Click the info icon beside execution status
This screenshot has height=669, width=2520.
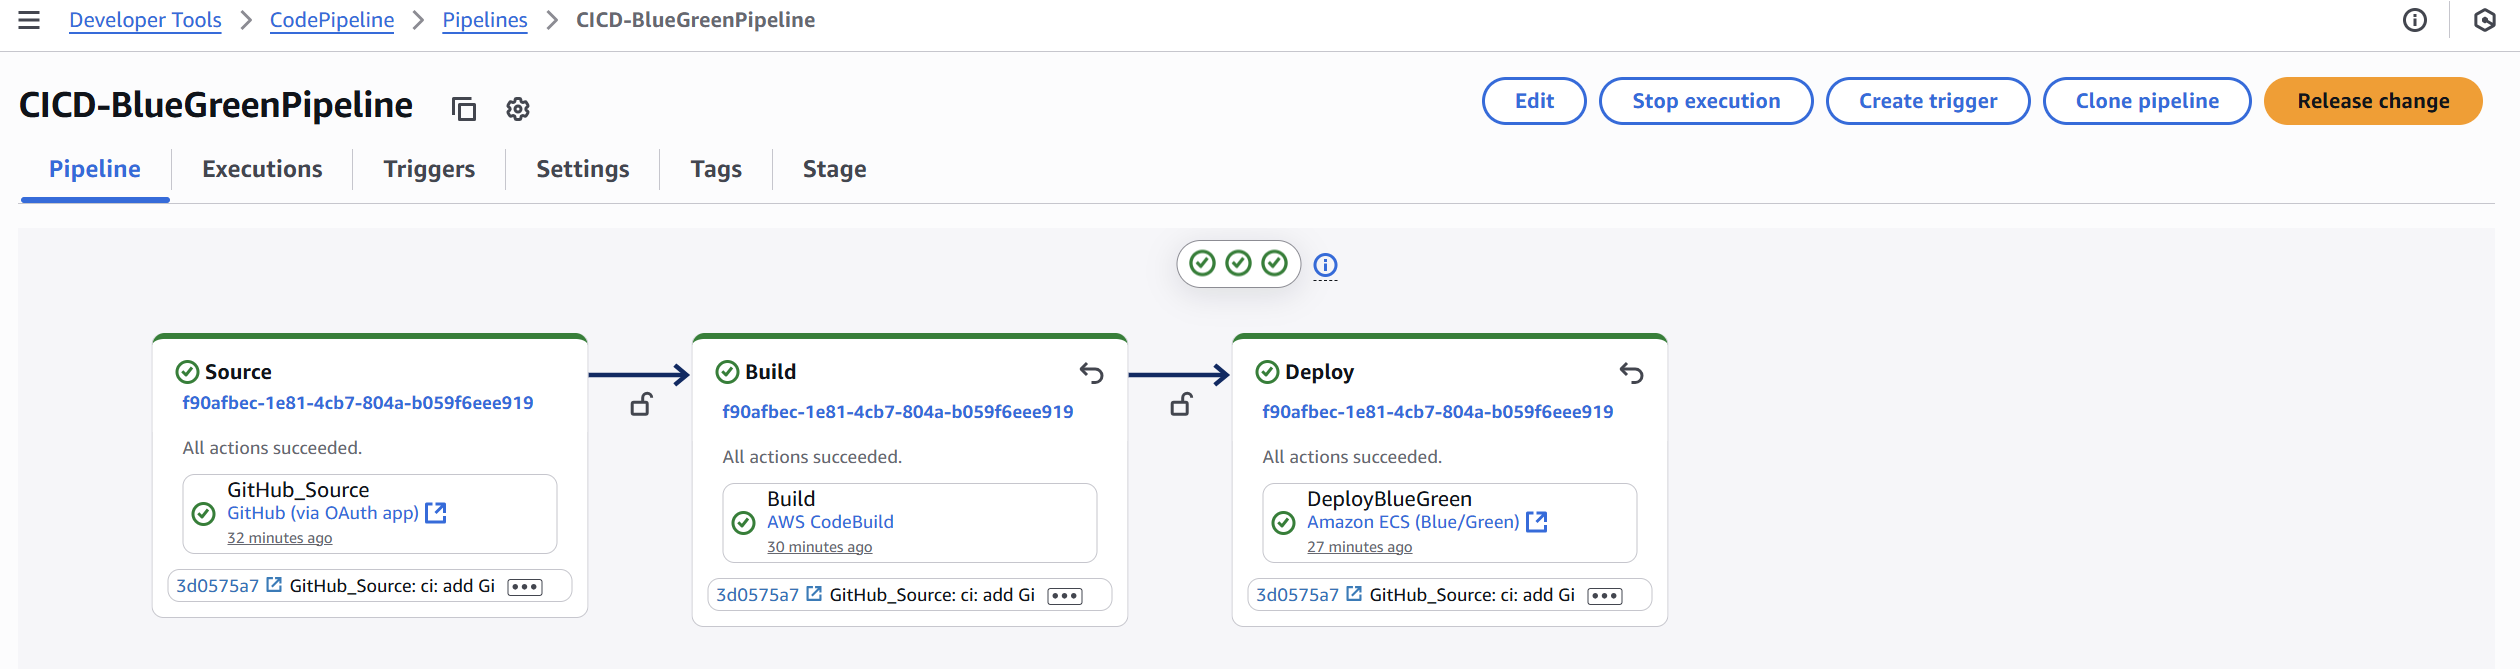(1325, 265)
